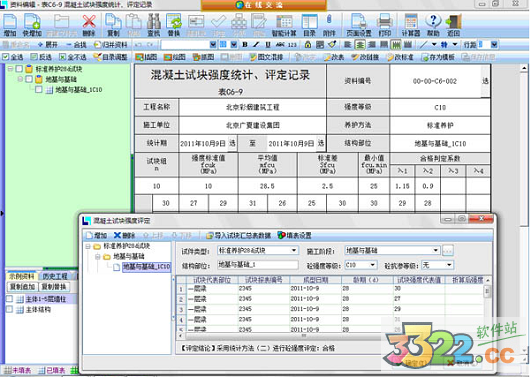
Task: Open the 试件类型 dropdown
Action: point(258,250)
